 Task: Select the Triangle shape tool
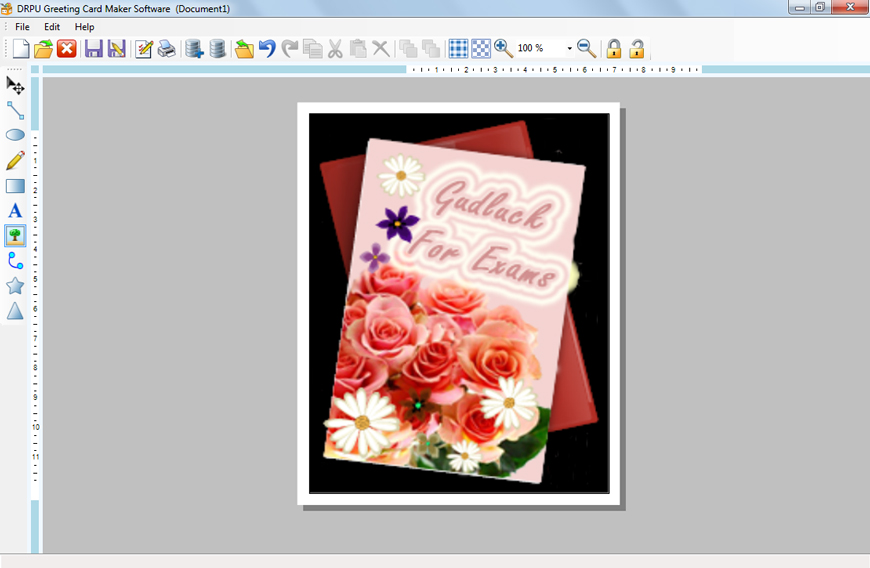click(x=15, y=311)
